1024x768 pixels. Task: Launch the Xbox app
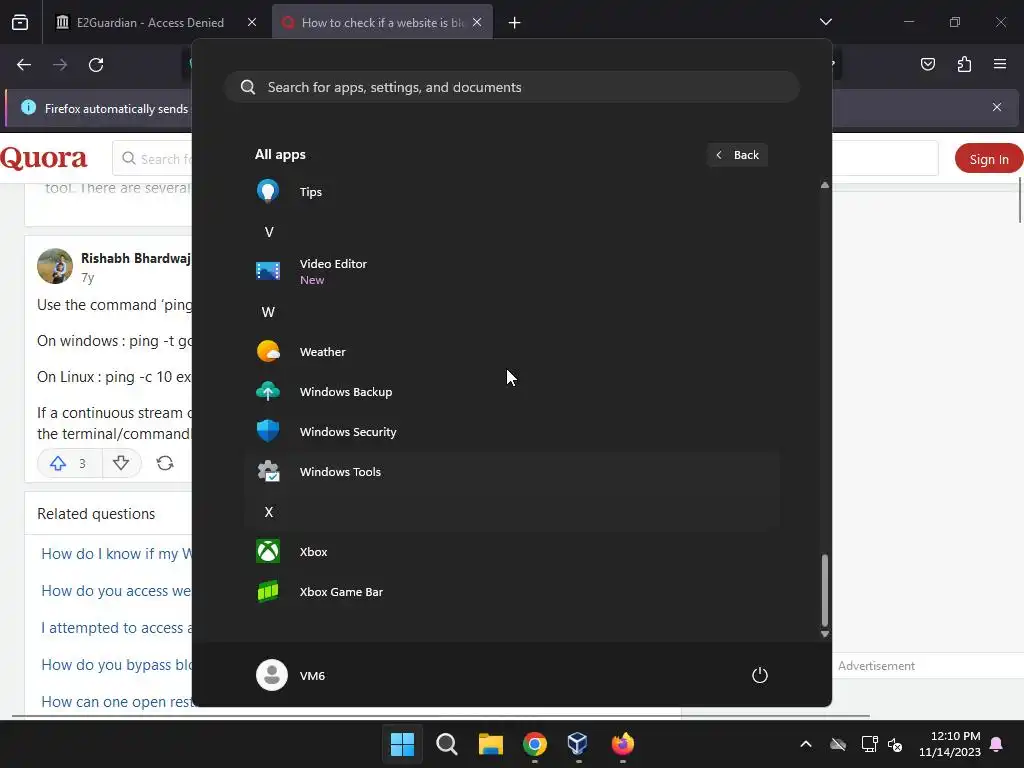tap(511, 552)
